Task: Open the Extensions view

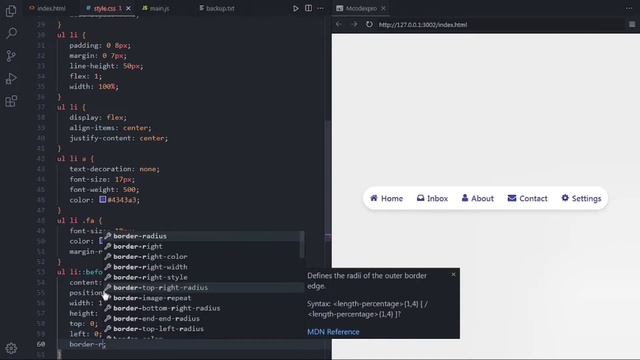Action: point(11,101)
